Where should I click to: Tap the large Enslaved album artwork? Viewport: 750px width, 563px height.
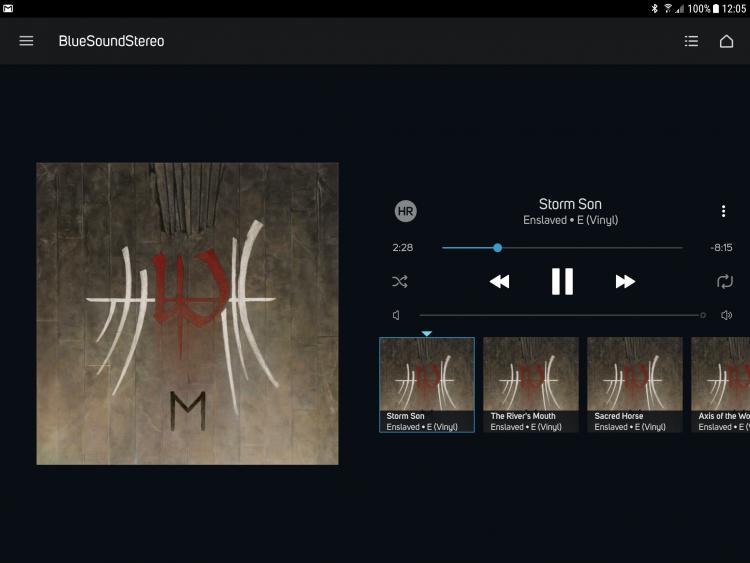point(188,313)
